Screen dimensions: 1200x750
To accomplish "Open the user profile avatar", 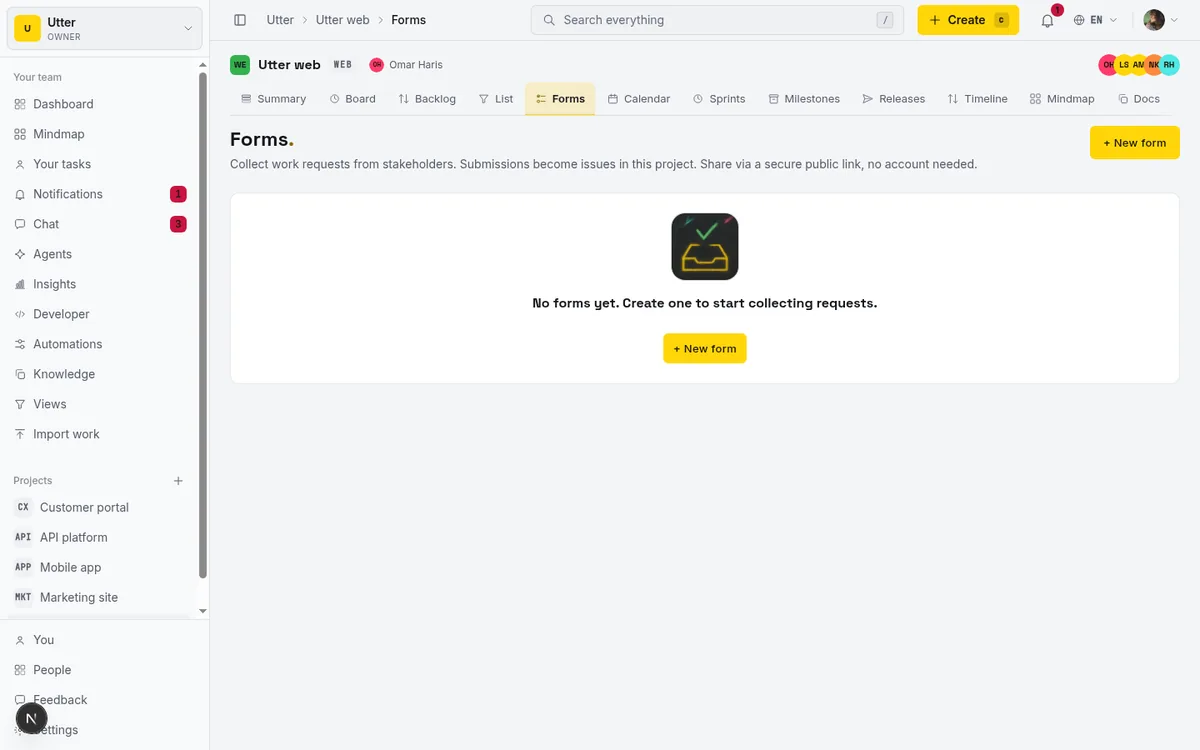I will point(1154,20).
